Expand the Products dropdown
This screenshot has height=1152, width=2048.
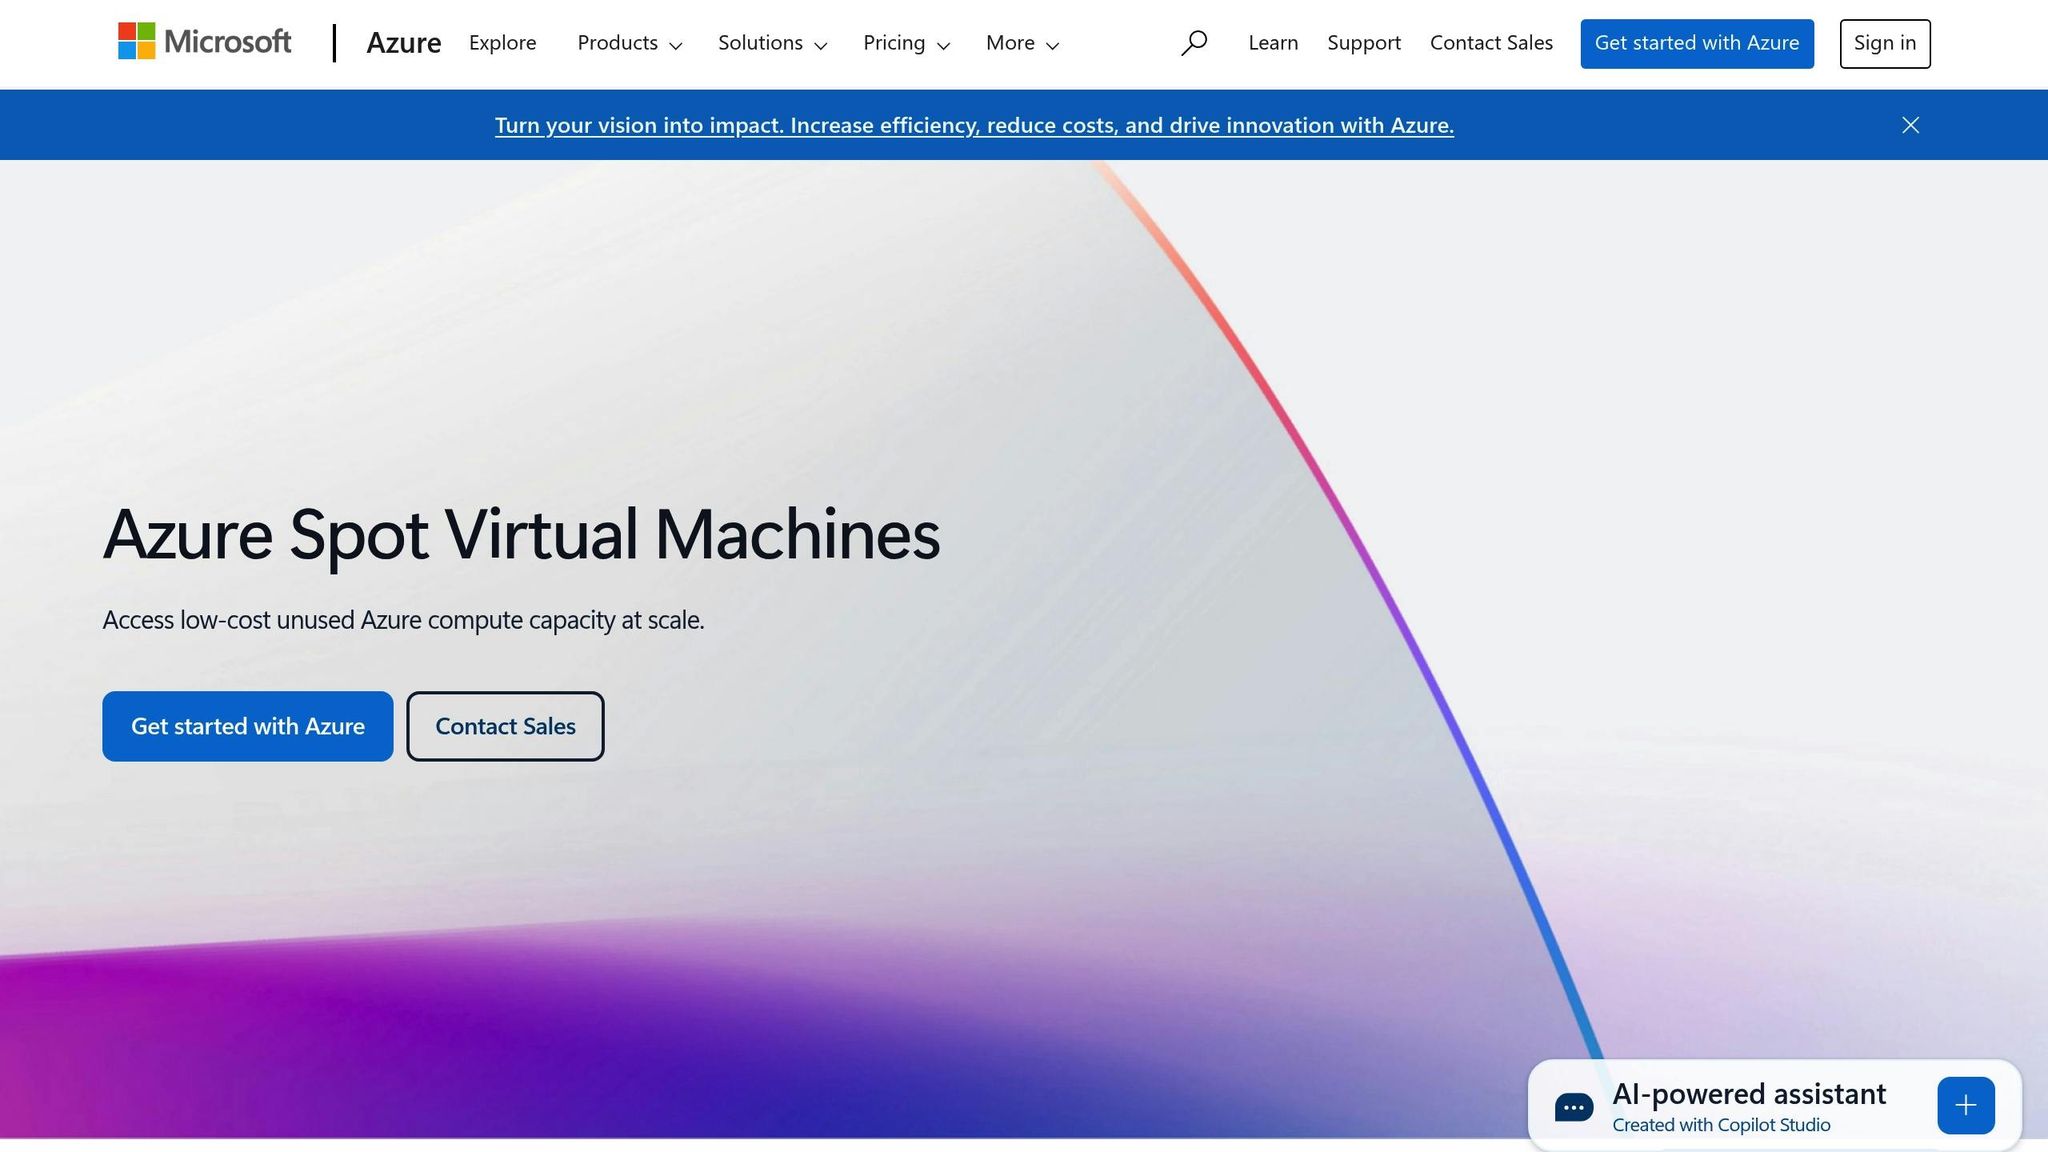pos(629,43)
